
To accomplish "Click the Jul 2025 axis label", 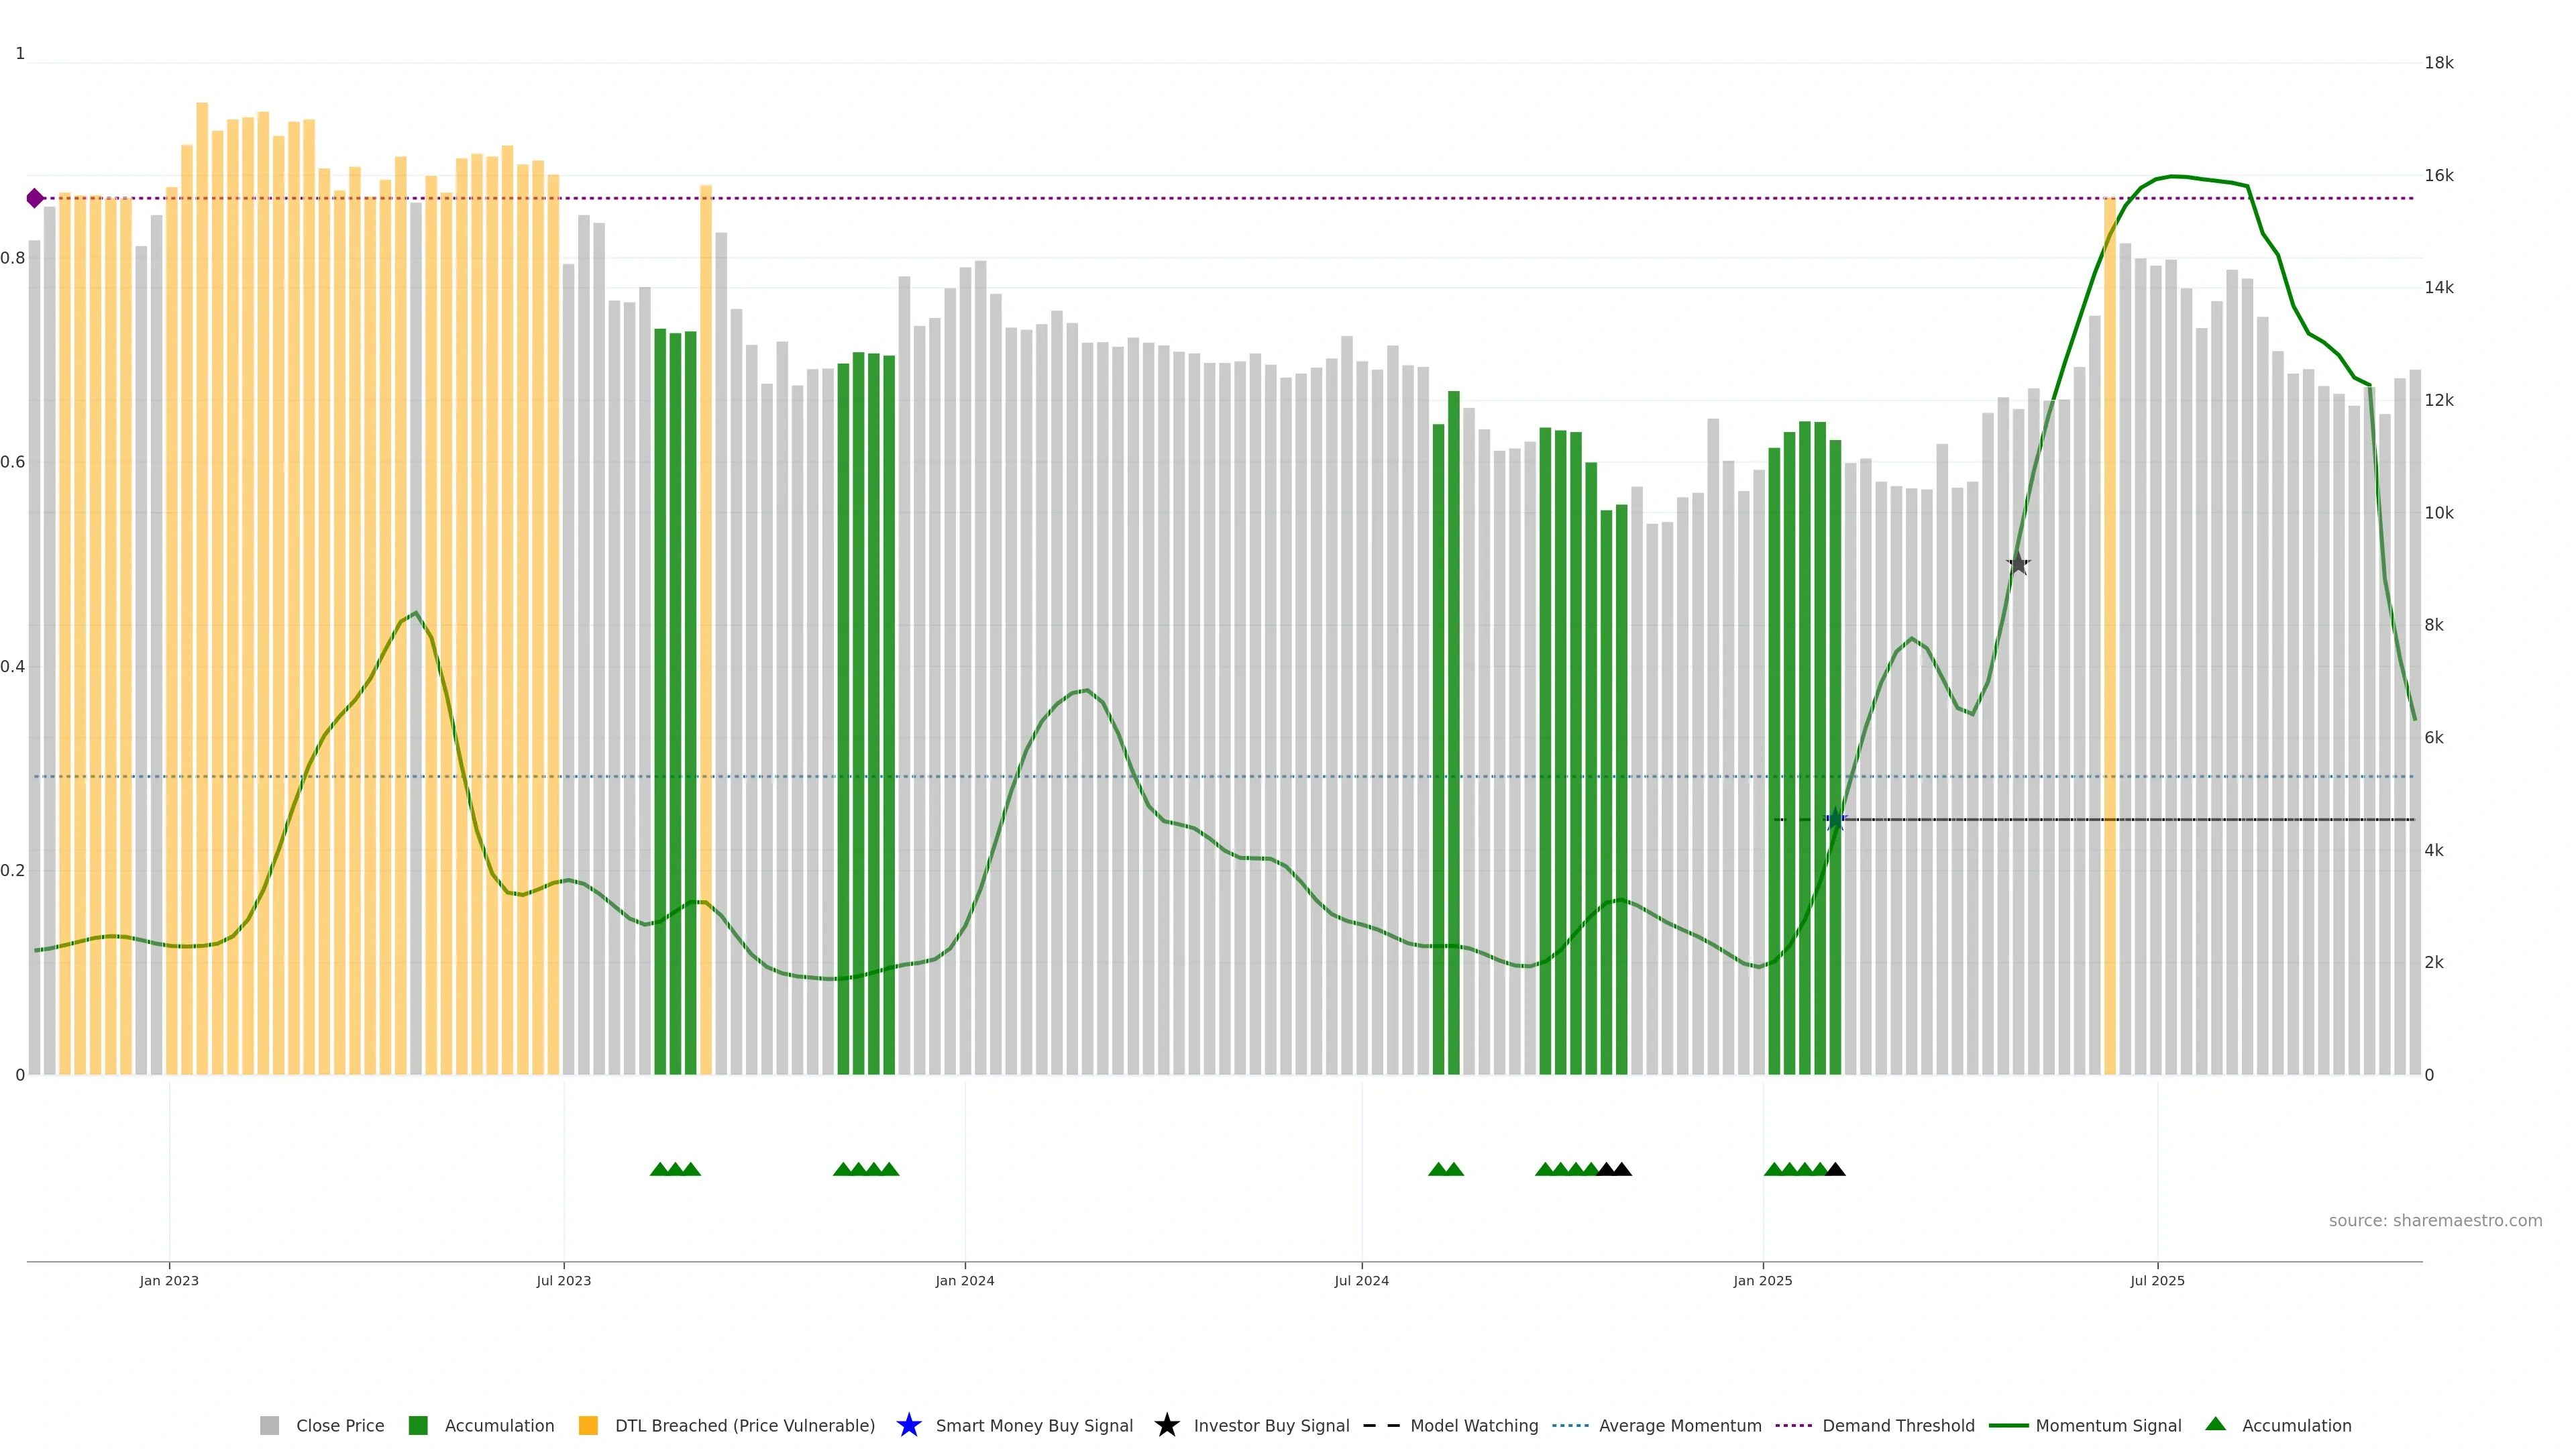I will click(x=2157, y=1280).
